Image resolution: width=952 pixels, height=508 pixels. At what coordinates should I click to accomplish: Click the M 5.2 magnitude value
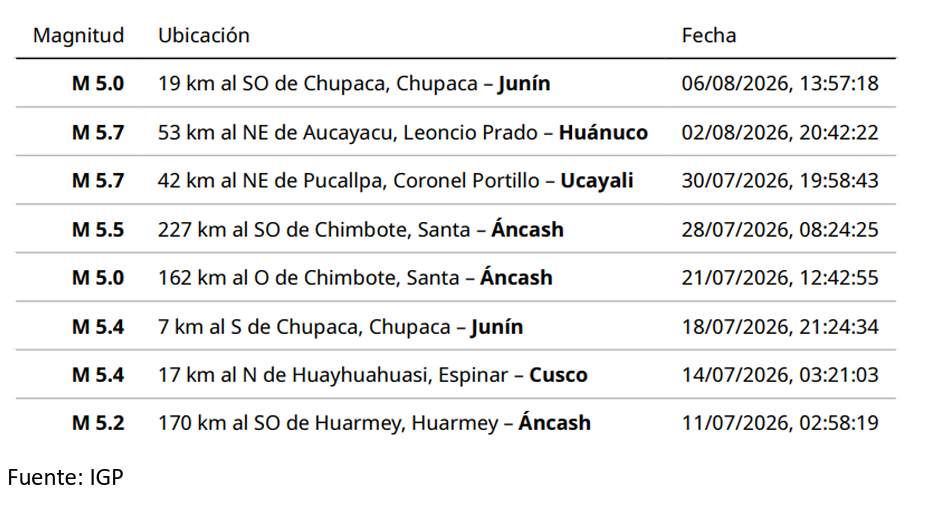click(x=98, y=422)
